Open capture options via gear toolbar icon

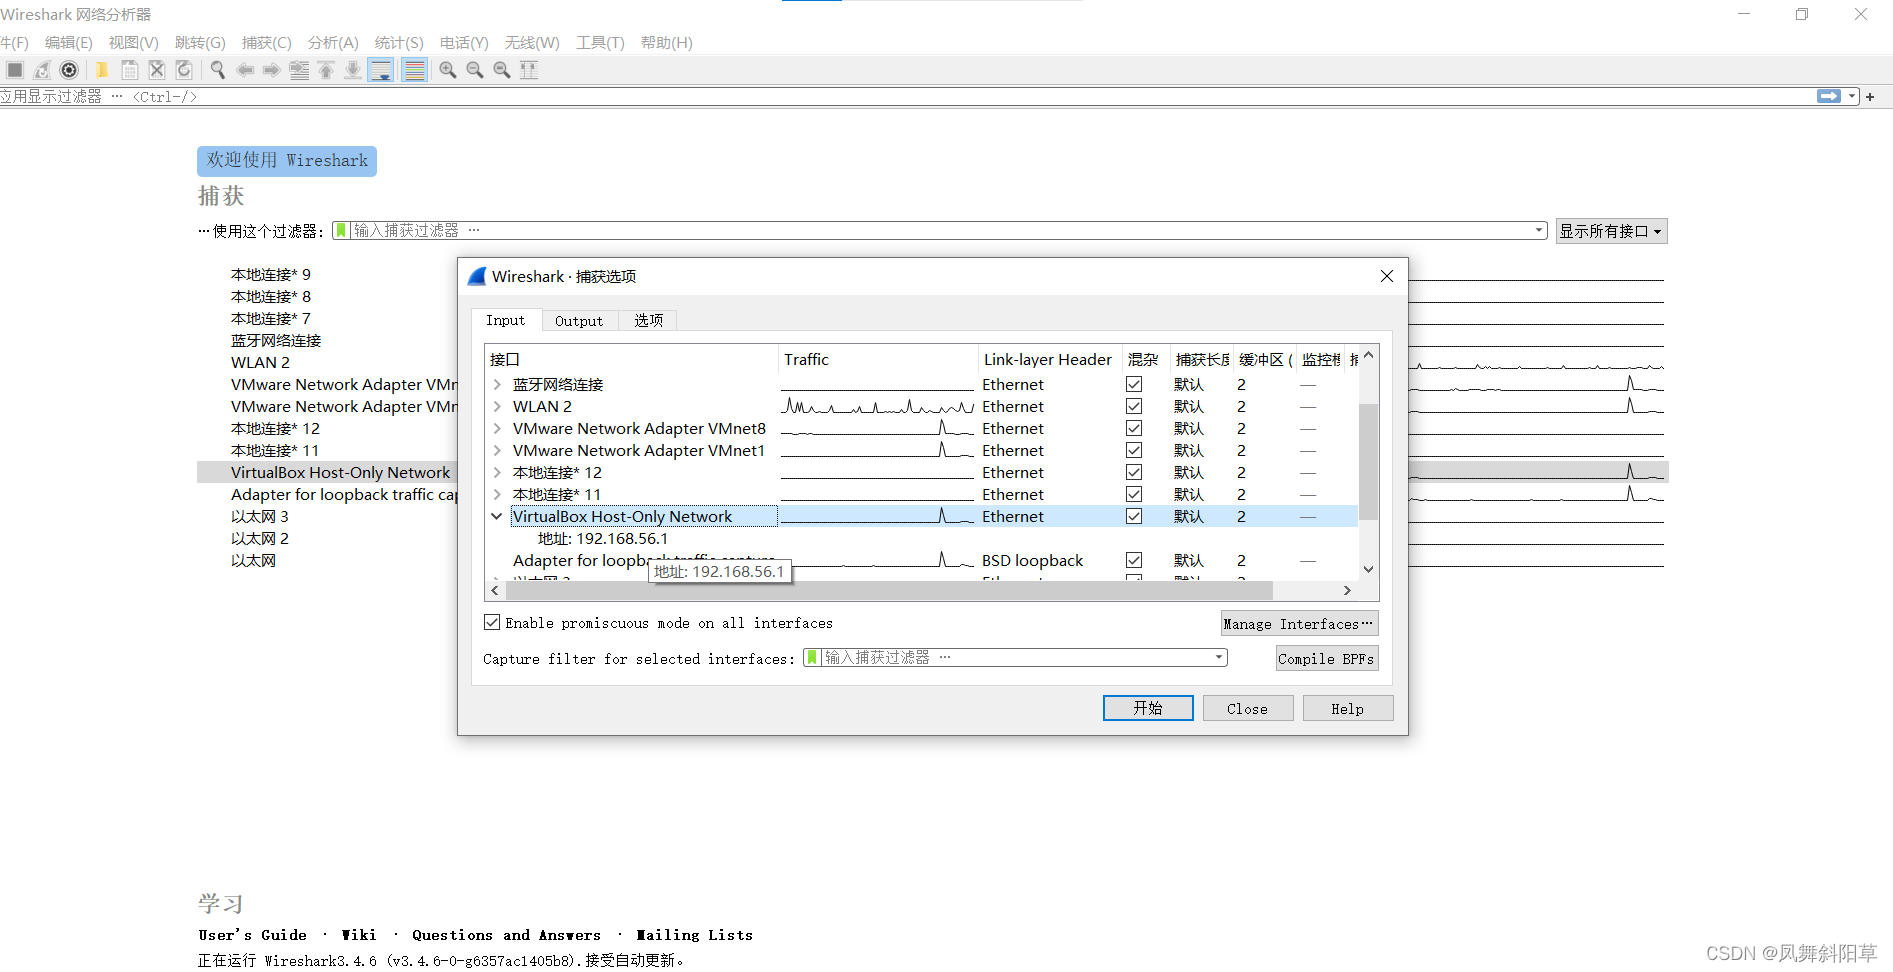(x=69, y=70)
